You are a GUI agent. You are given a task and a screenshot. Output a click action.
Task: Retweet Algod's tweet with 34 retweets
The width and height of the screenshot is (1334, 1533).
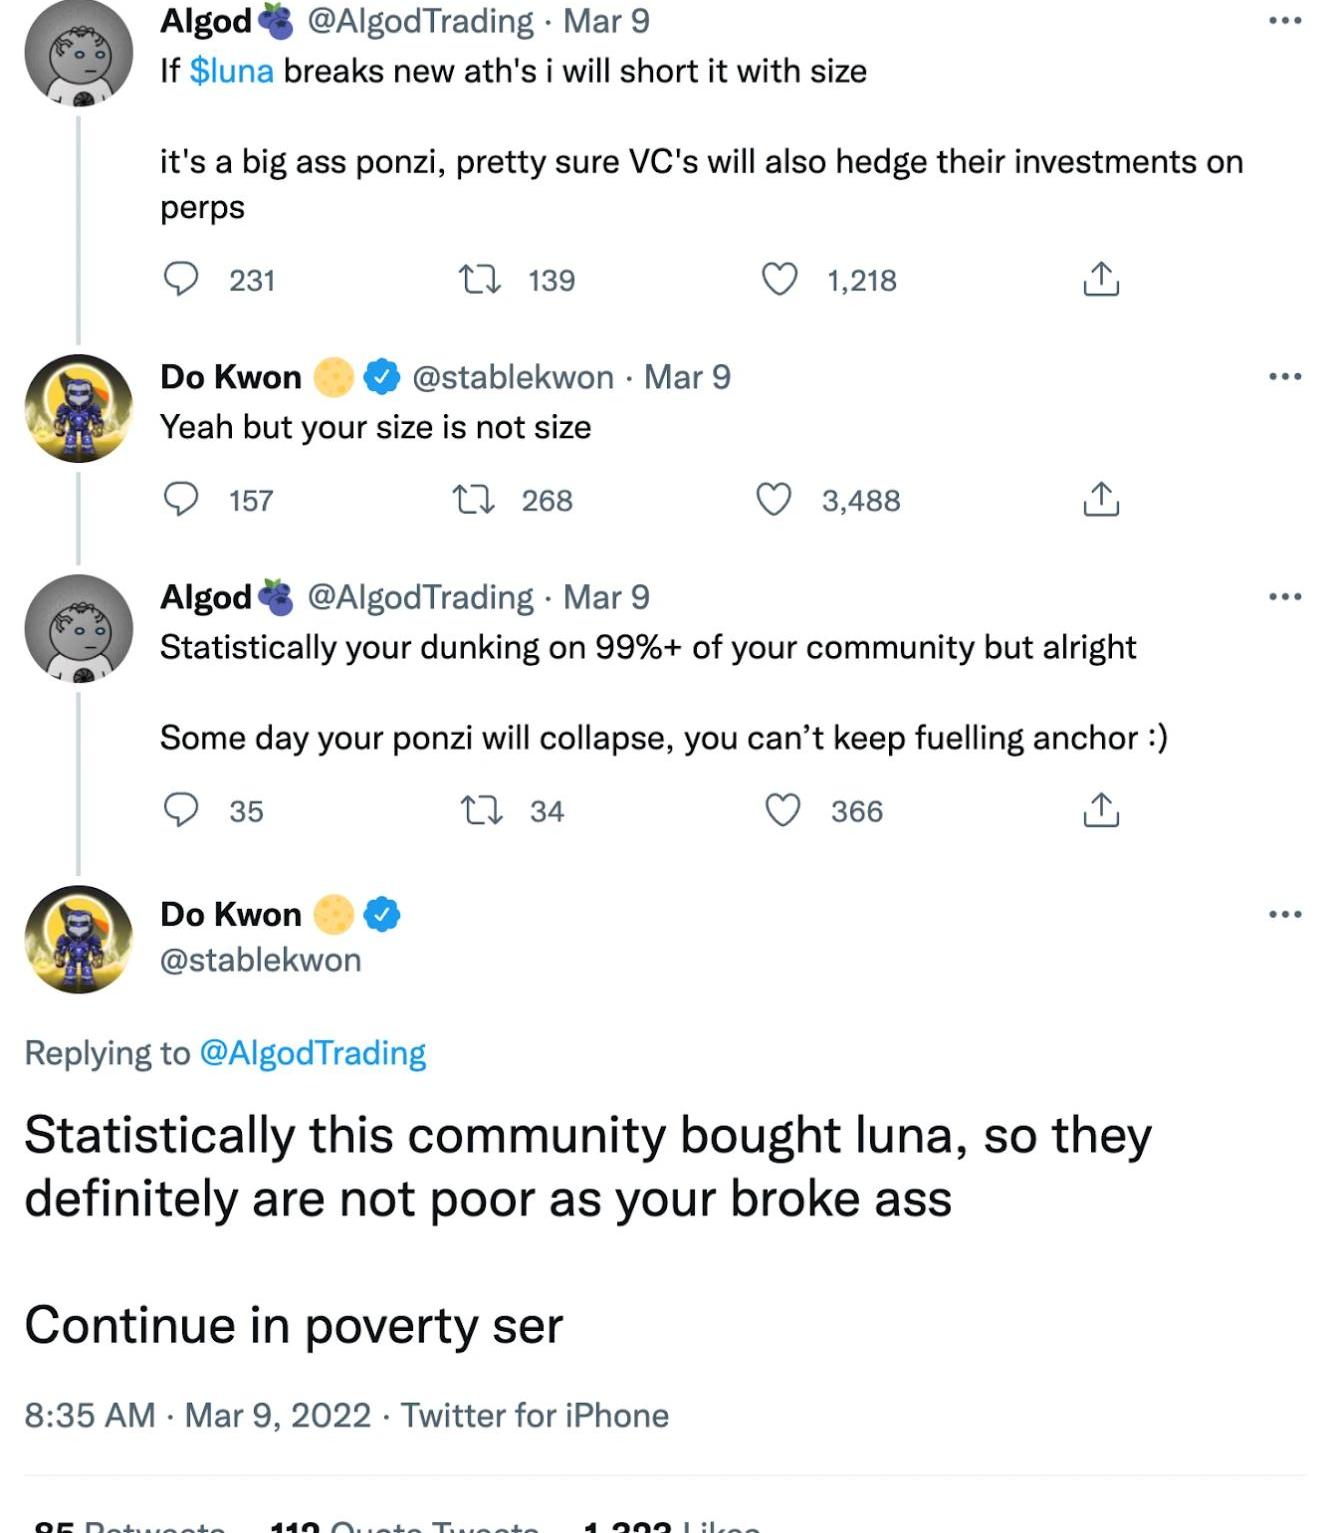coord(480,810)
